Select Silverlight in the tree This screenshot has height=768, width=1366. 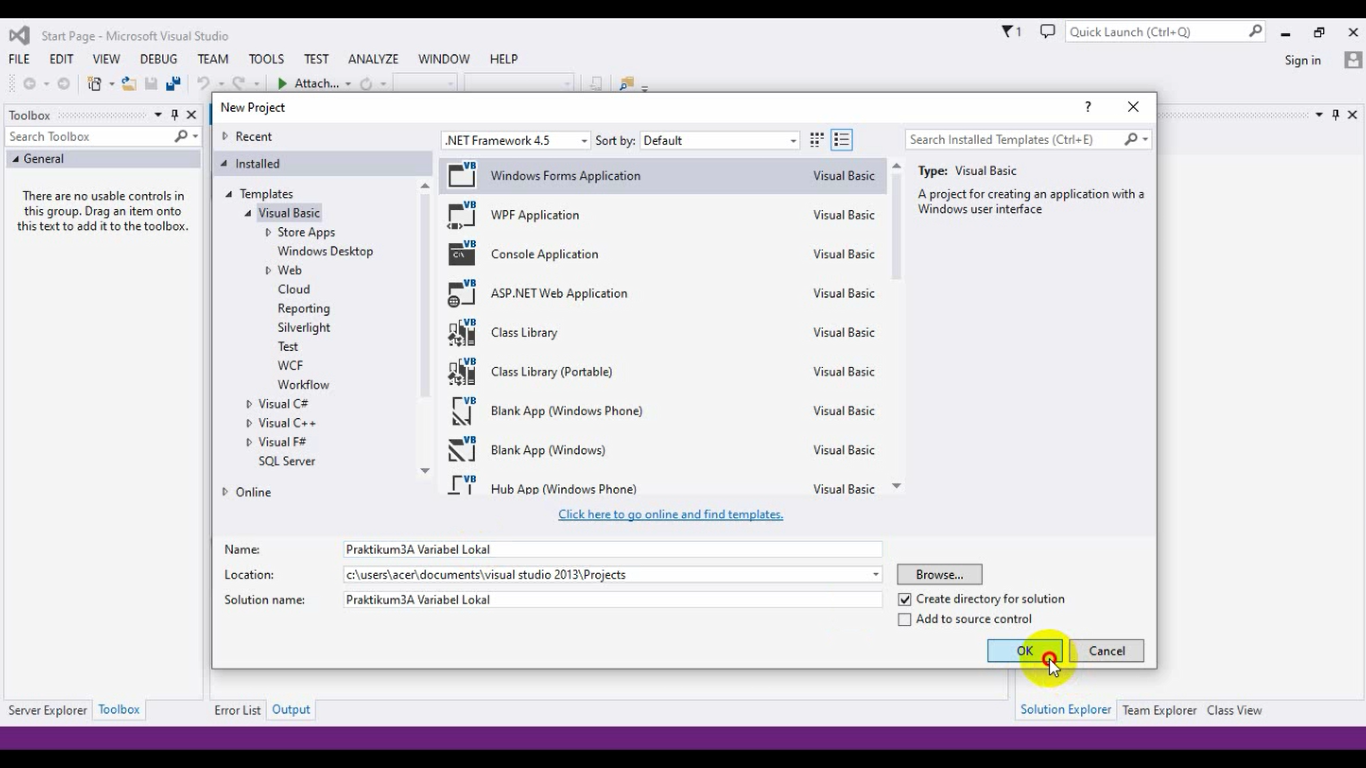[304, 327]
